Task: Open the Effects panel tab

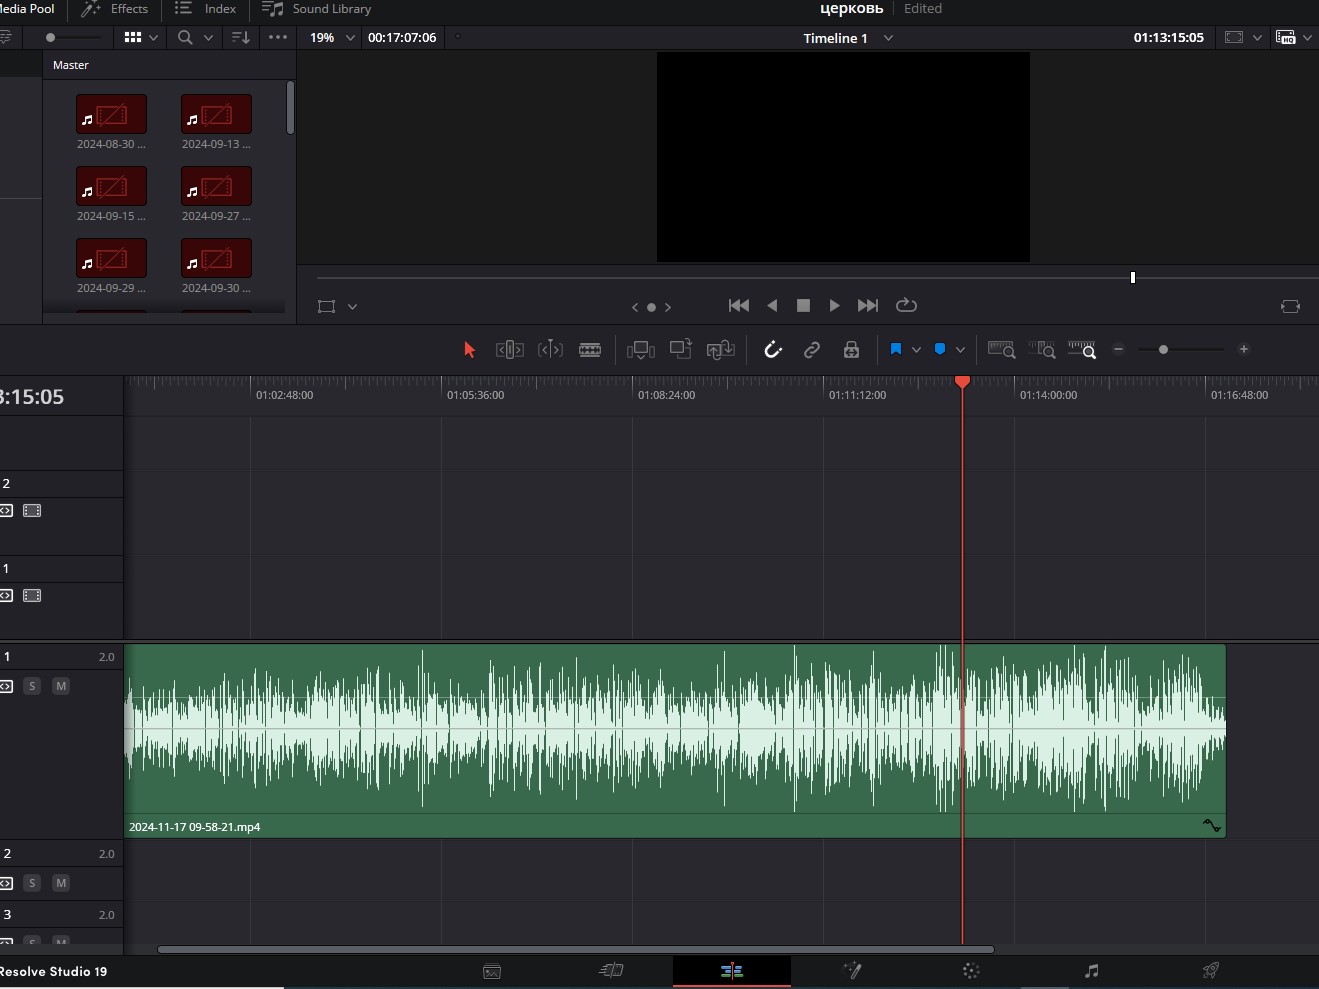Action: (115, 9)
